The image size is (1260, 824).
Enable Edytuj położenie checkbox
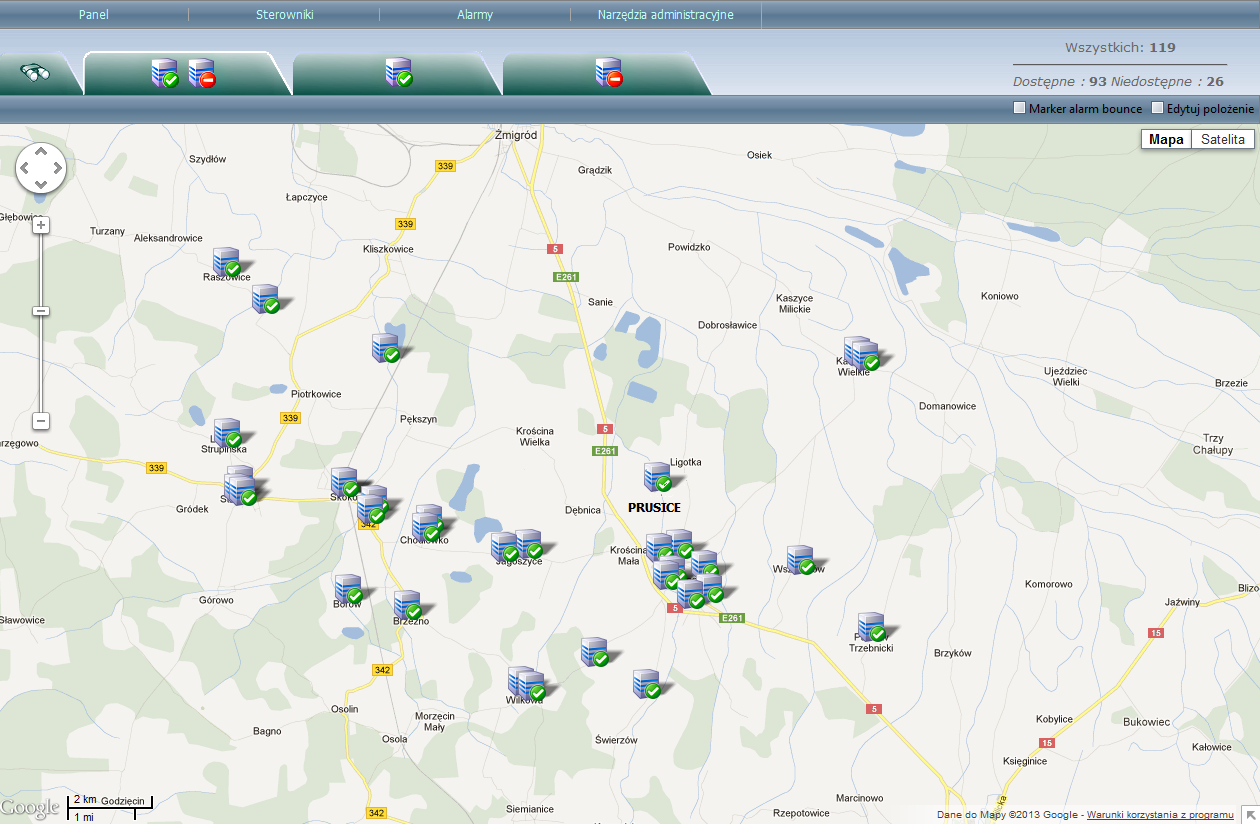[1158, 108]
